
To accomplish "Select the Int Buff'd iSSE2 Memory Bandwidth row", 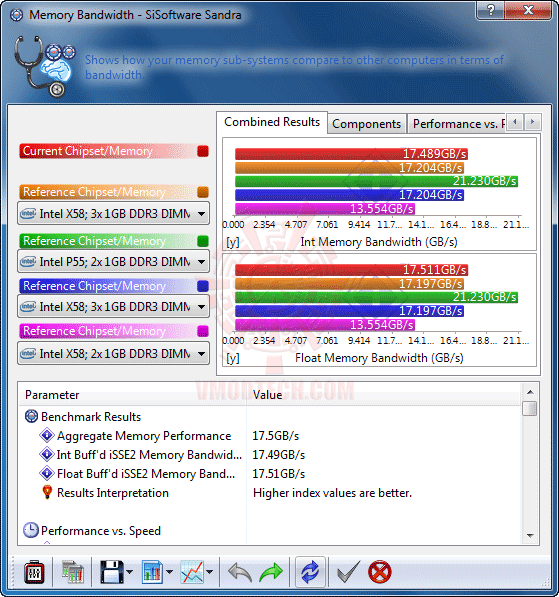I will pos(270,455).
